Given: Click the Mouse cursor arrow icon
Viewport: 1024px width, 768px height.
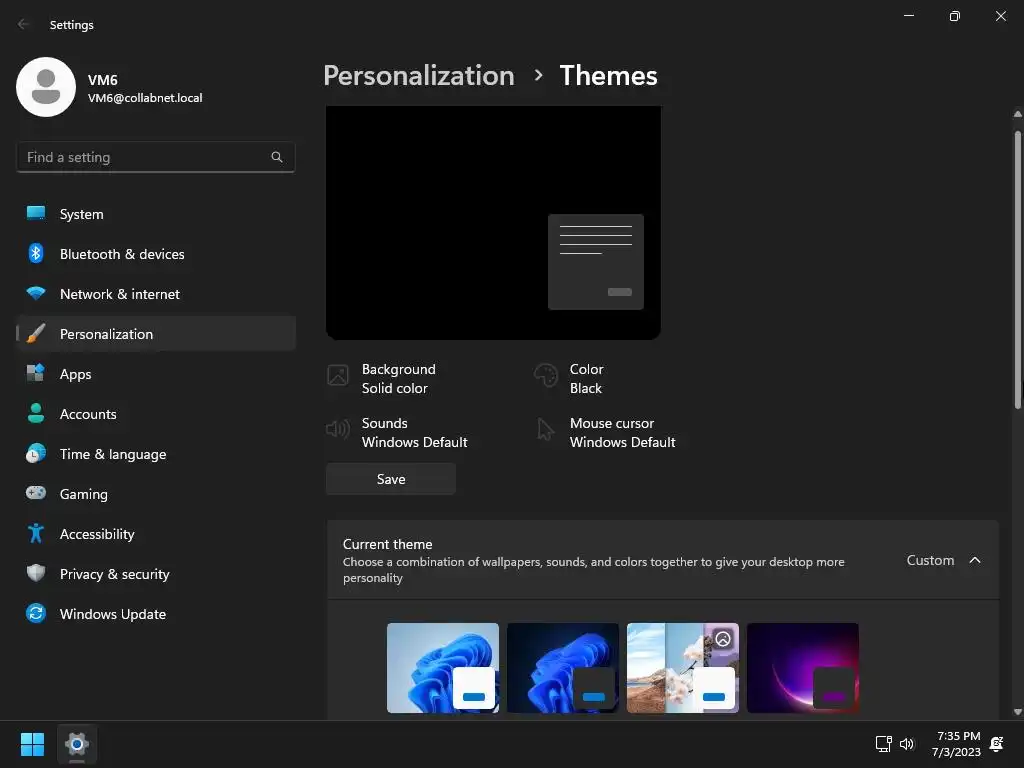Looking at the screenshot, I should tap(545, 430).
